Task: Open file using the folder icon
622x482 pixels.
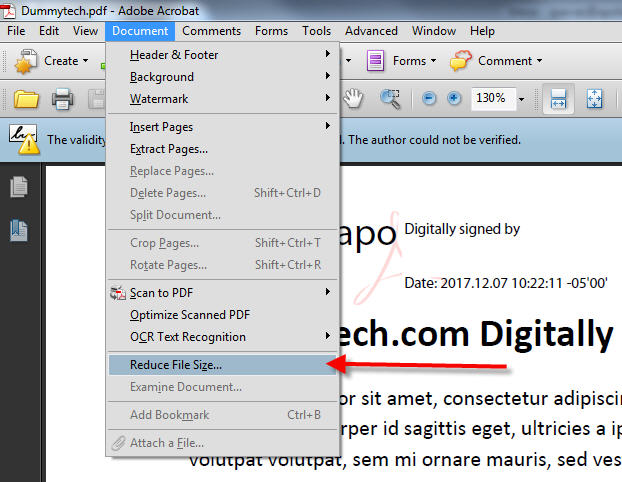Action: click(x=26, y=99)
